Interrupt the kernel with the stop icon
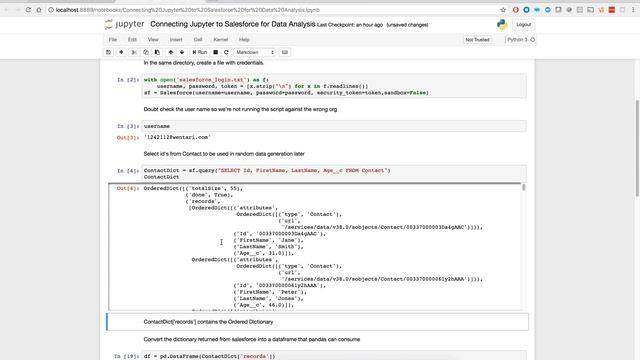 point(216,52)
